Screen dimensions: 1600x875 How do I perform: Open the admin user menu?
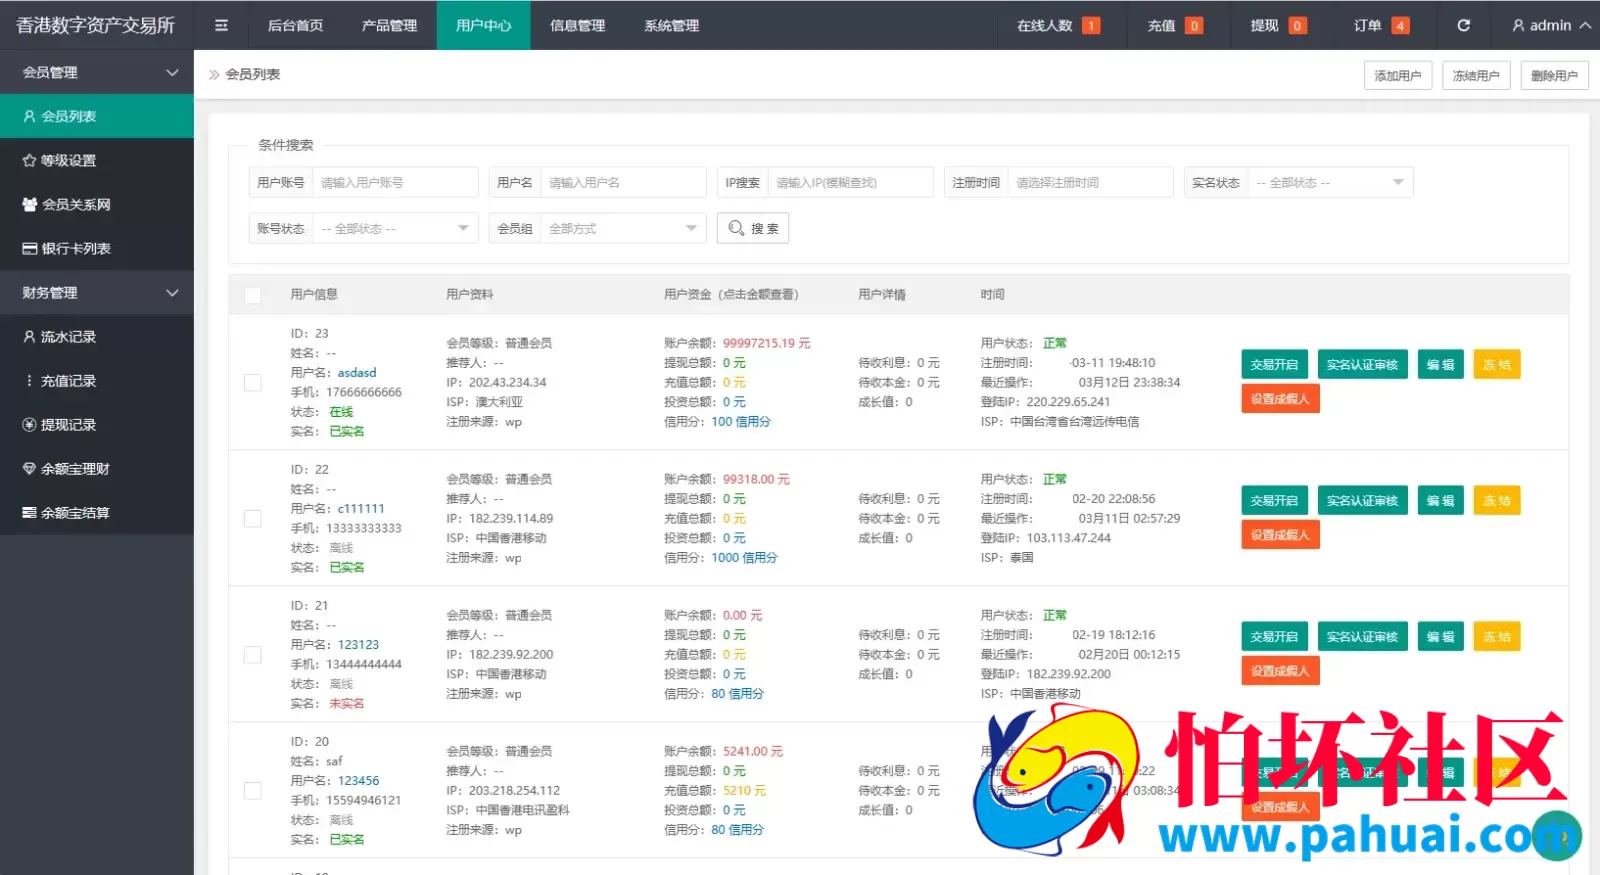(1551, 25)
